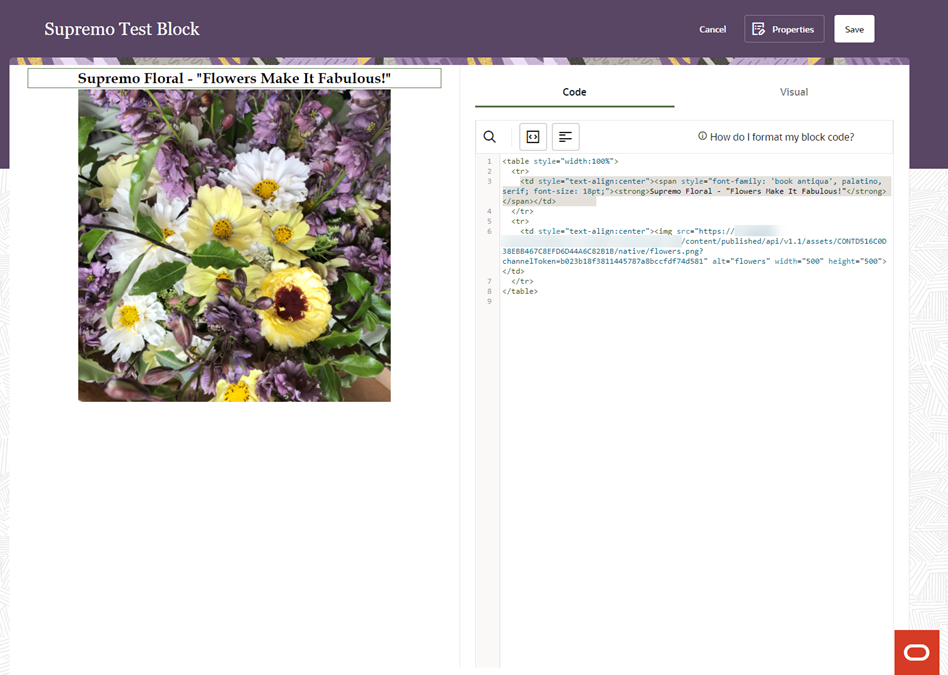This screenshot has height=675, width=948.
Task: Open the Properties panel
Action: [784, 29]
